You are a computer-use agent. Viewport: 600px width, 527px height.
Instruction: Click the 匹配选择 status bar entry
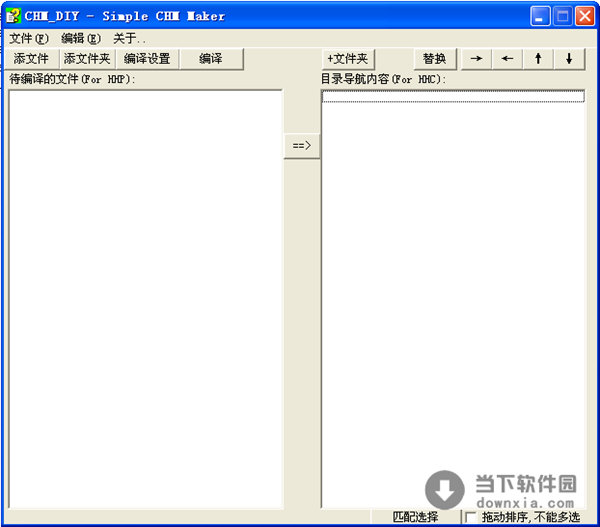click(x=415, y=517)
